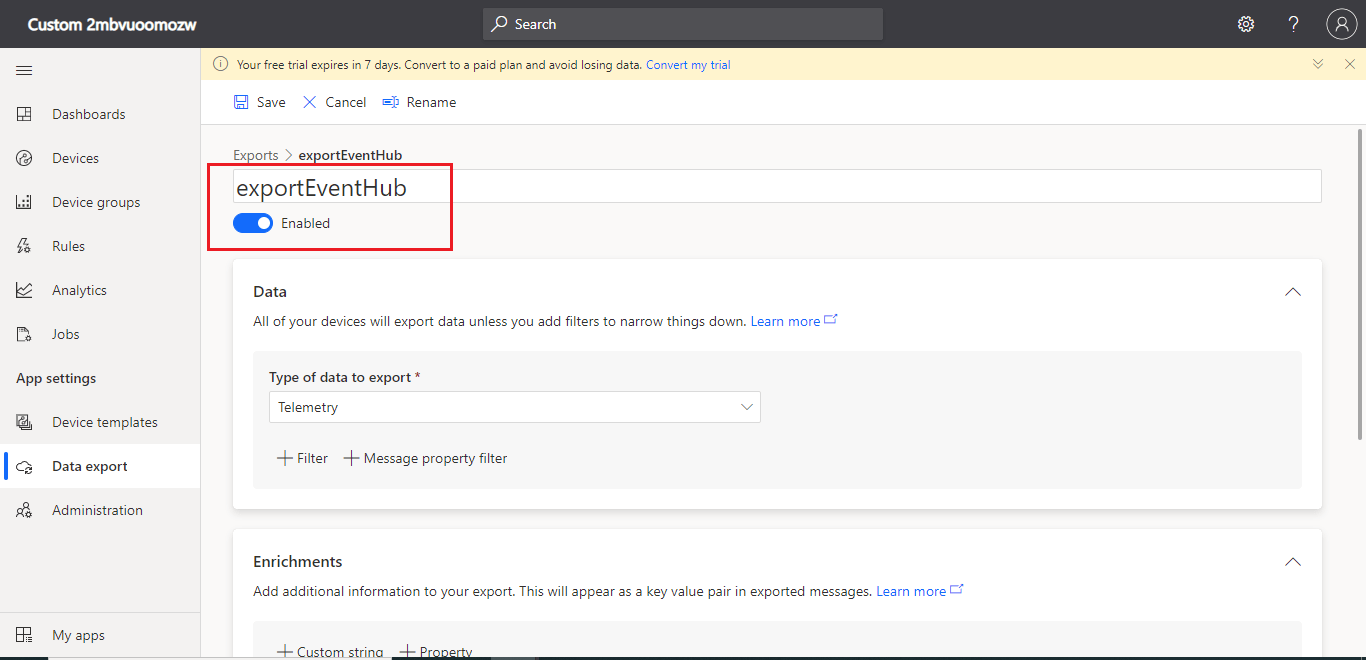1366x660 pixels.
Task: Click the settings gear icon
Action: pyautogui.click(x=1246, y=24)
